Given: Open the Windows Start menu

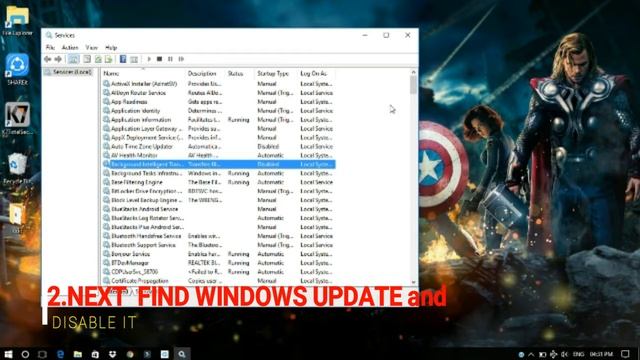Looking at the screenshot, I should coord(8,354).
